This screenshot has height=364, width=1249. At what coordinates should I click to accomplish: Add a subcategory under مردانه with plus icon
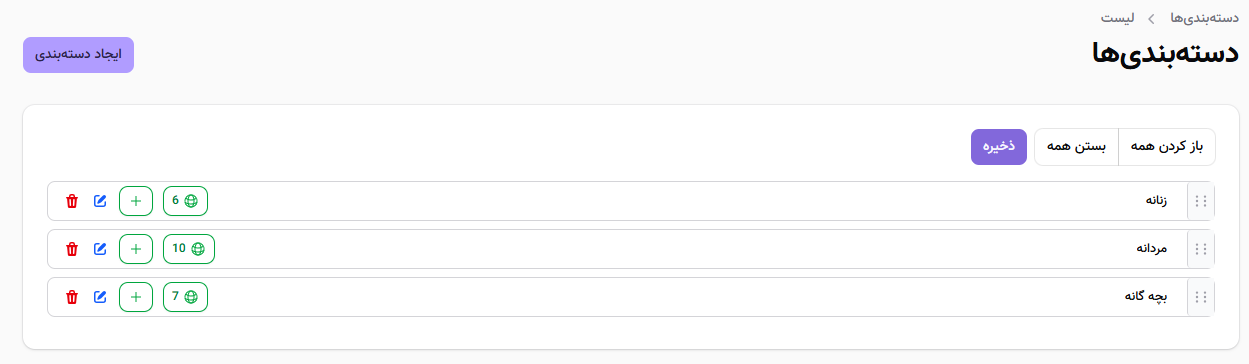tap(136, 249)
